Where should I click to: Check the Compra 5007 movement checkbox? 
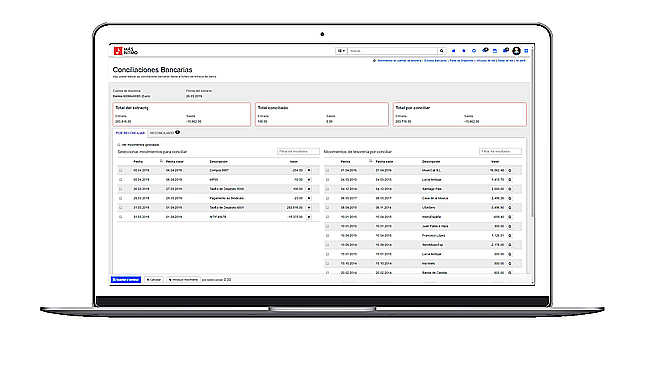[121, 170]
